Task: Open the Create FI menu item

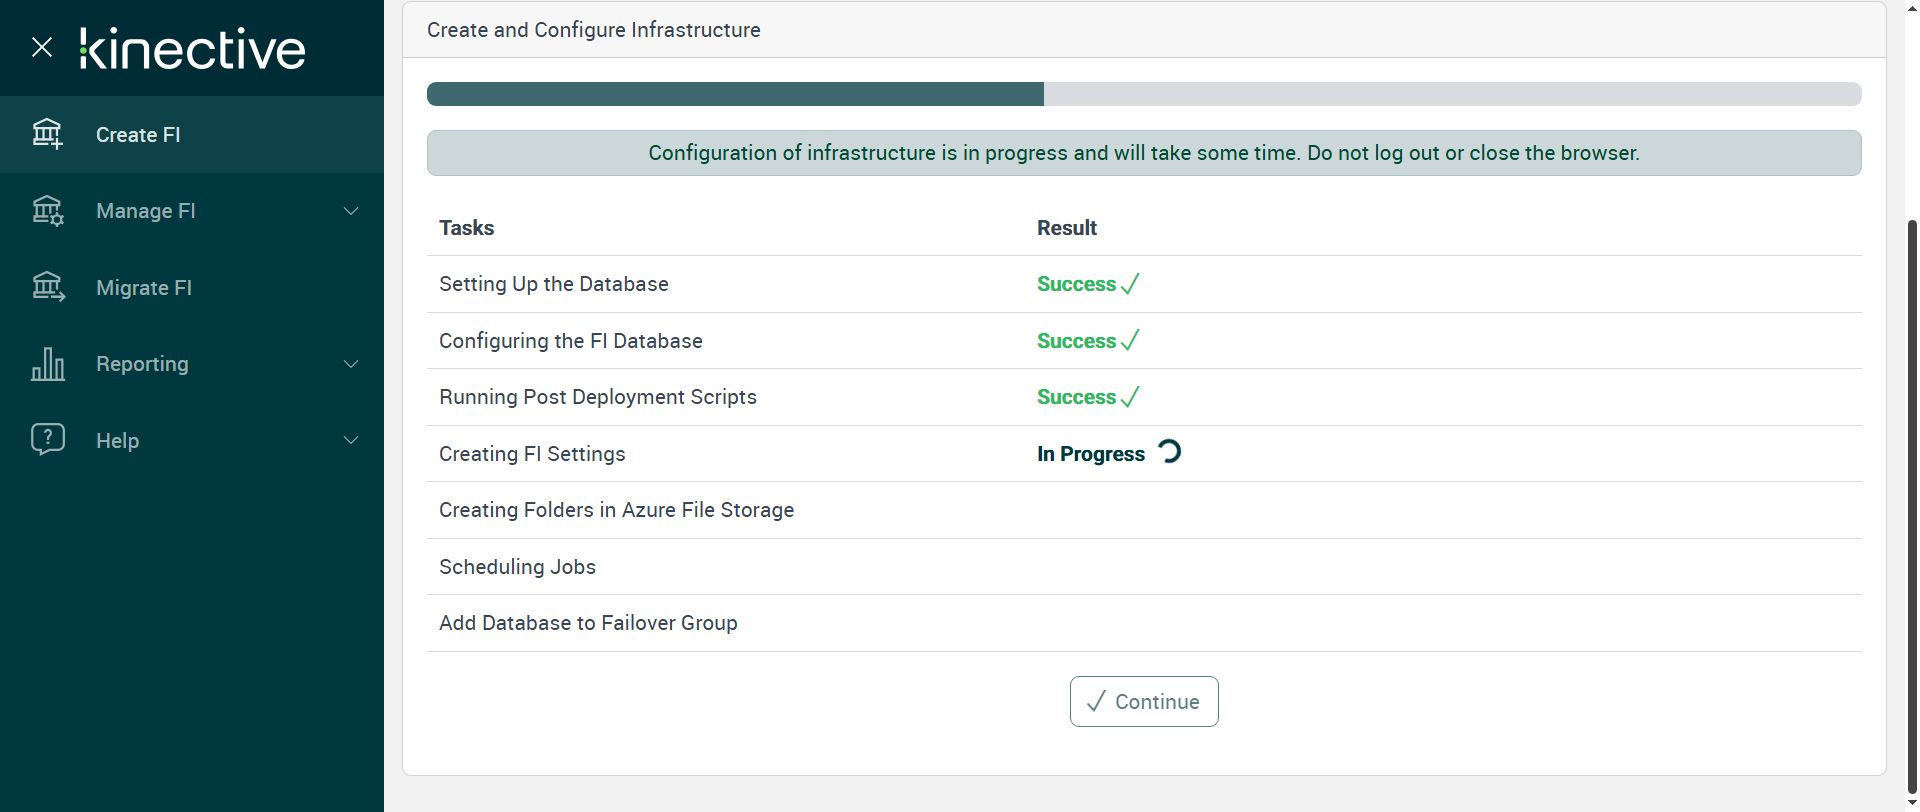Action: pos(138,135)
